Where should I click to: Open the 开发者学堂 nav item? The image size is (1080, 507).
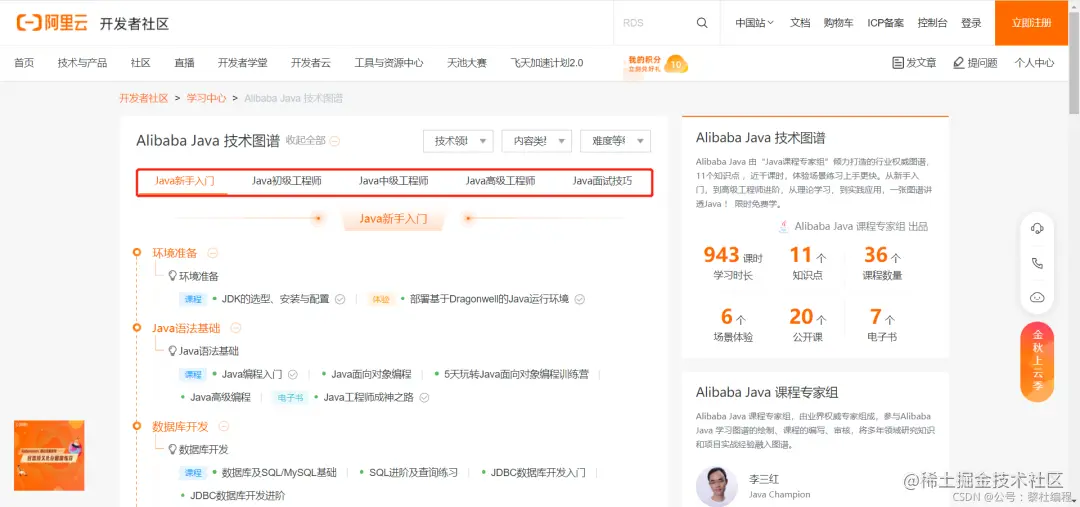pyautogui.click(x=242, y=63)
